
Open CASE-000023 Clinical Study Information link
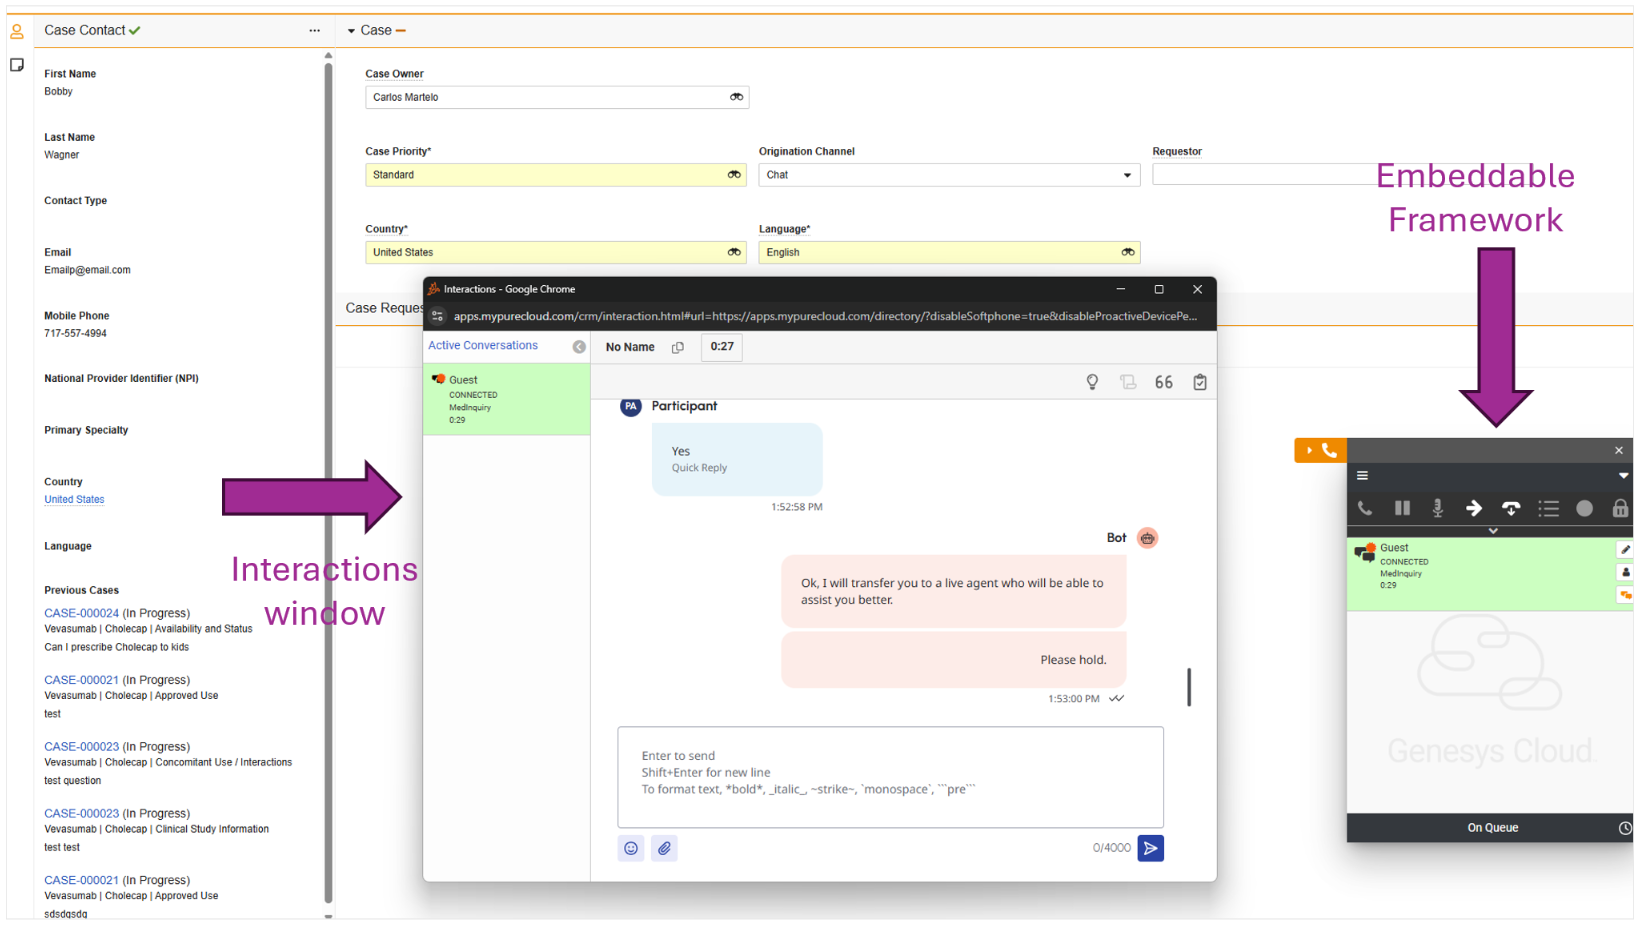coord(81,814)
